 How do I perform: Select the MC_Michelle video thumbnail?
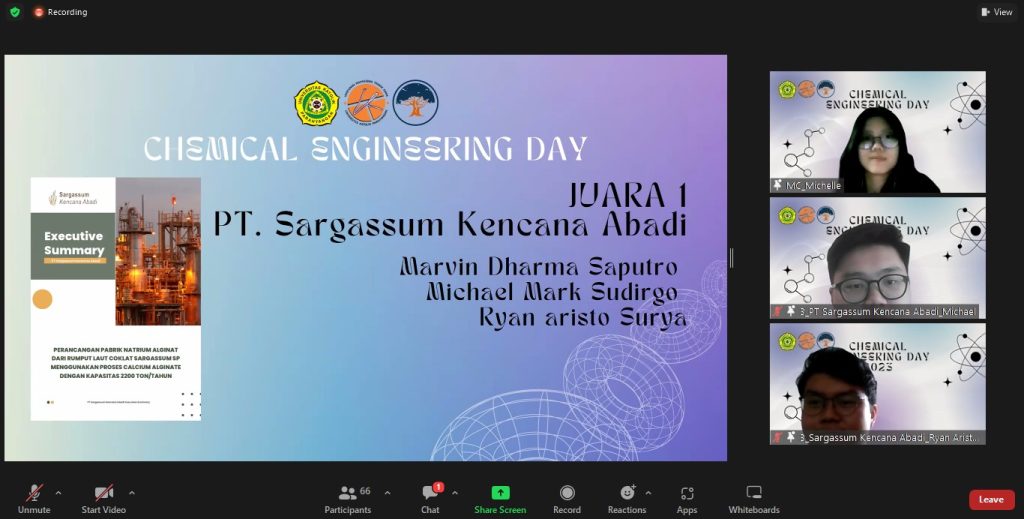pyautogui.click(x=877, y=132)
